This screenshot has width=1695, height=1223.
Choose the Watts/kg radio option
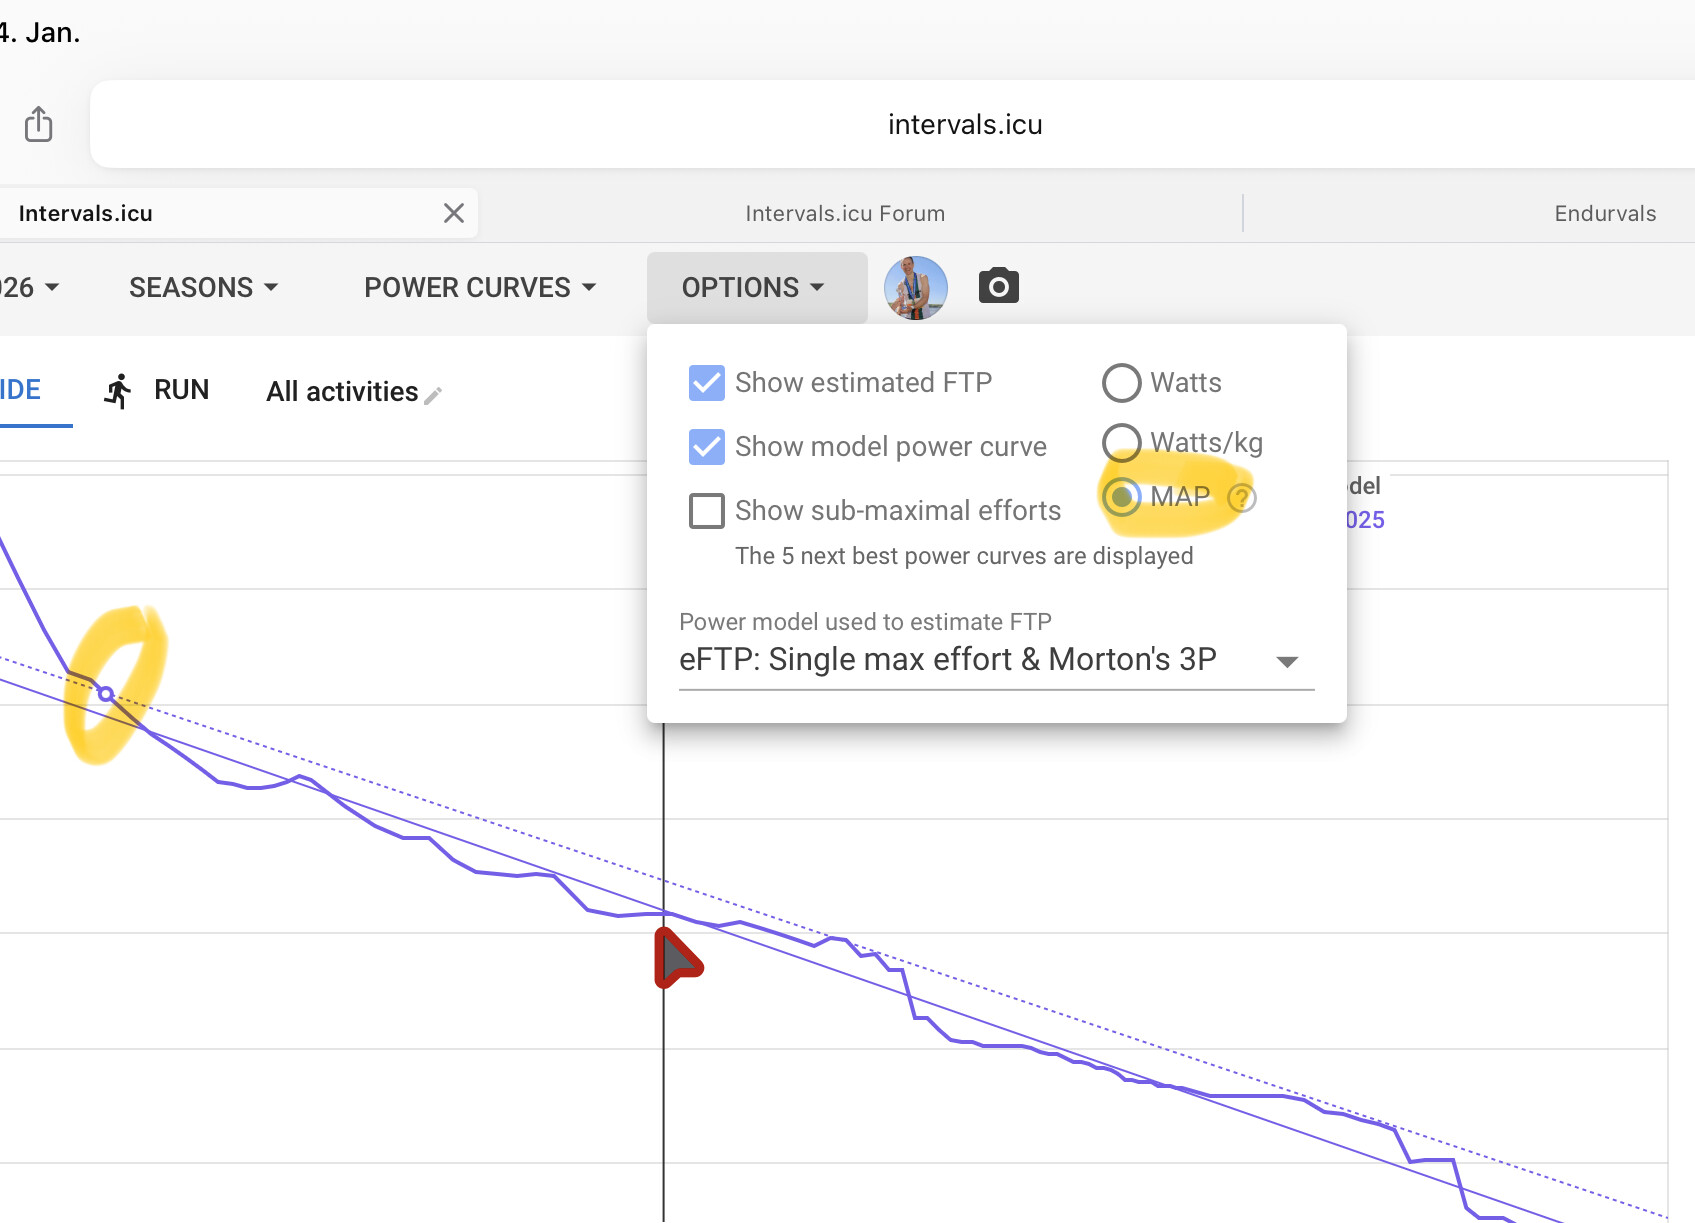coord(1121,442)
